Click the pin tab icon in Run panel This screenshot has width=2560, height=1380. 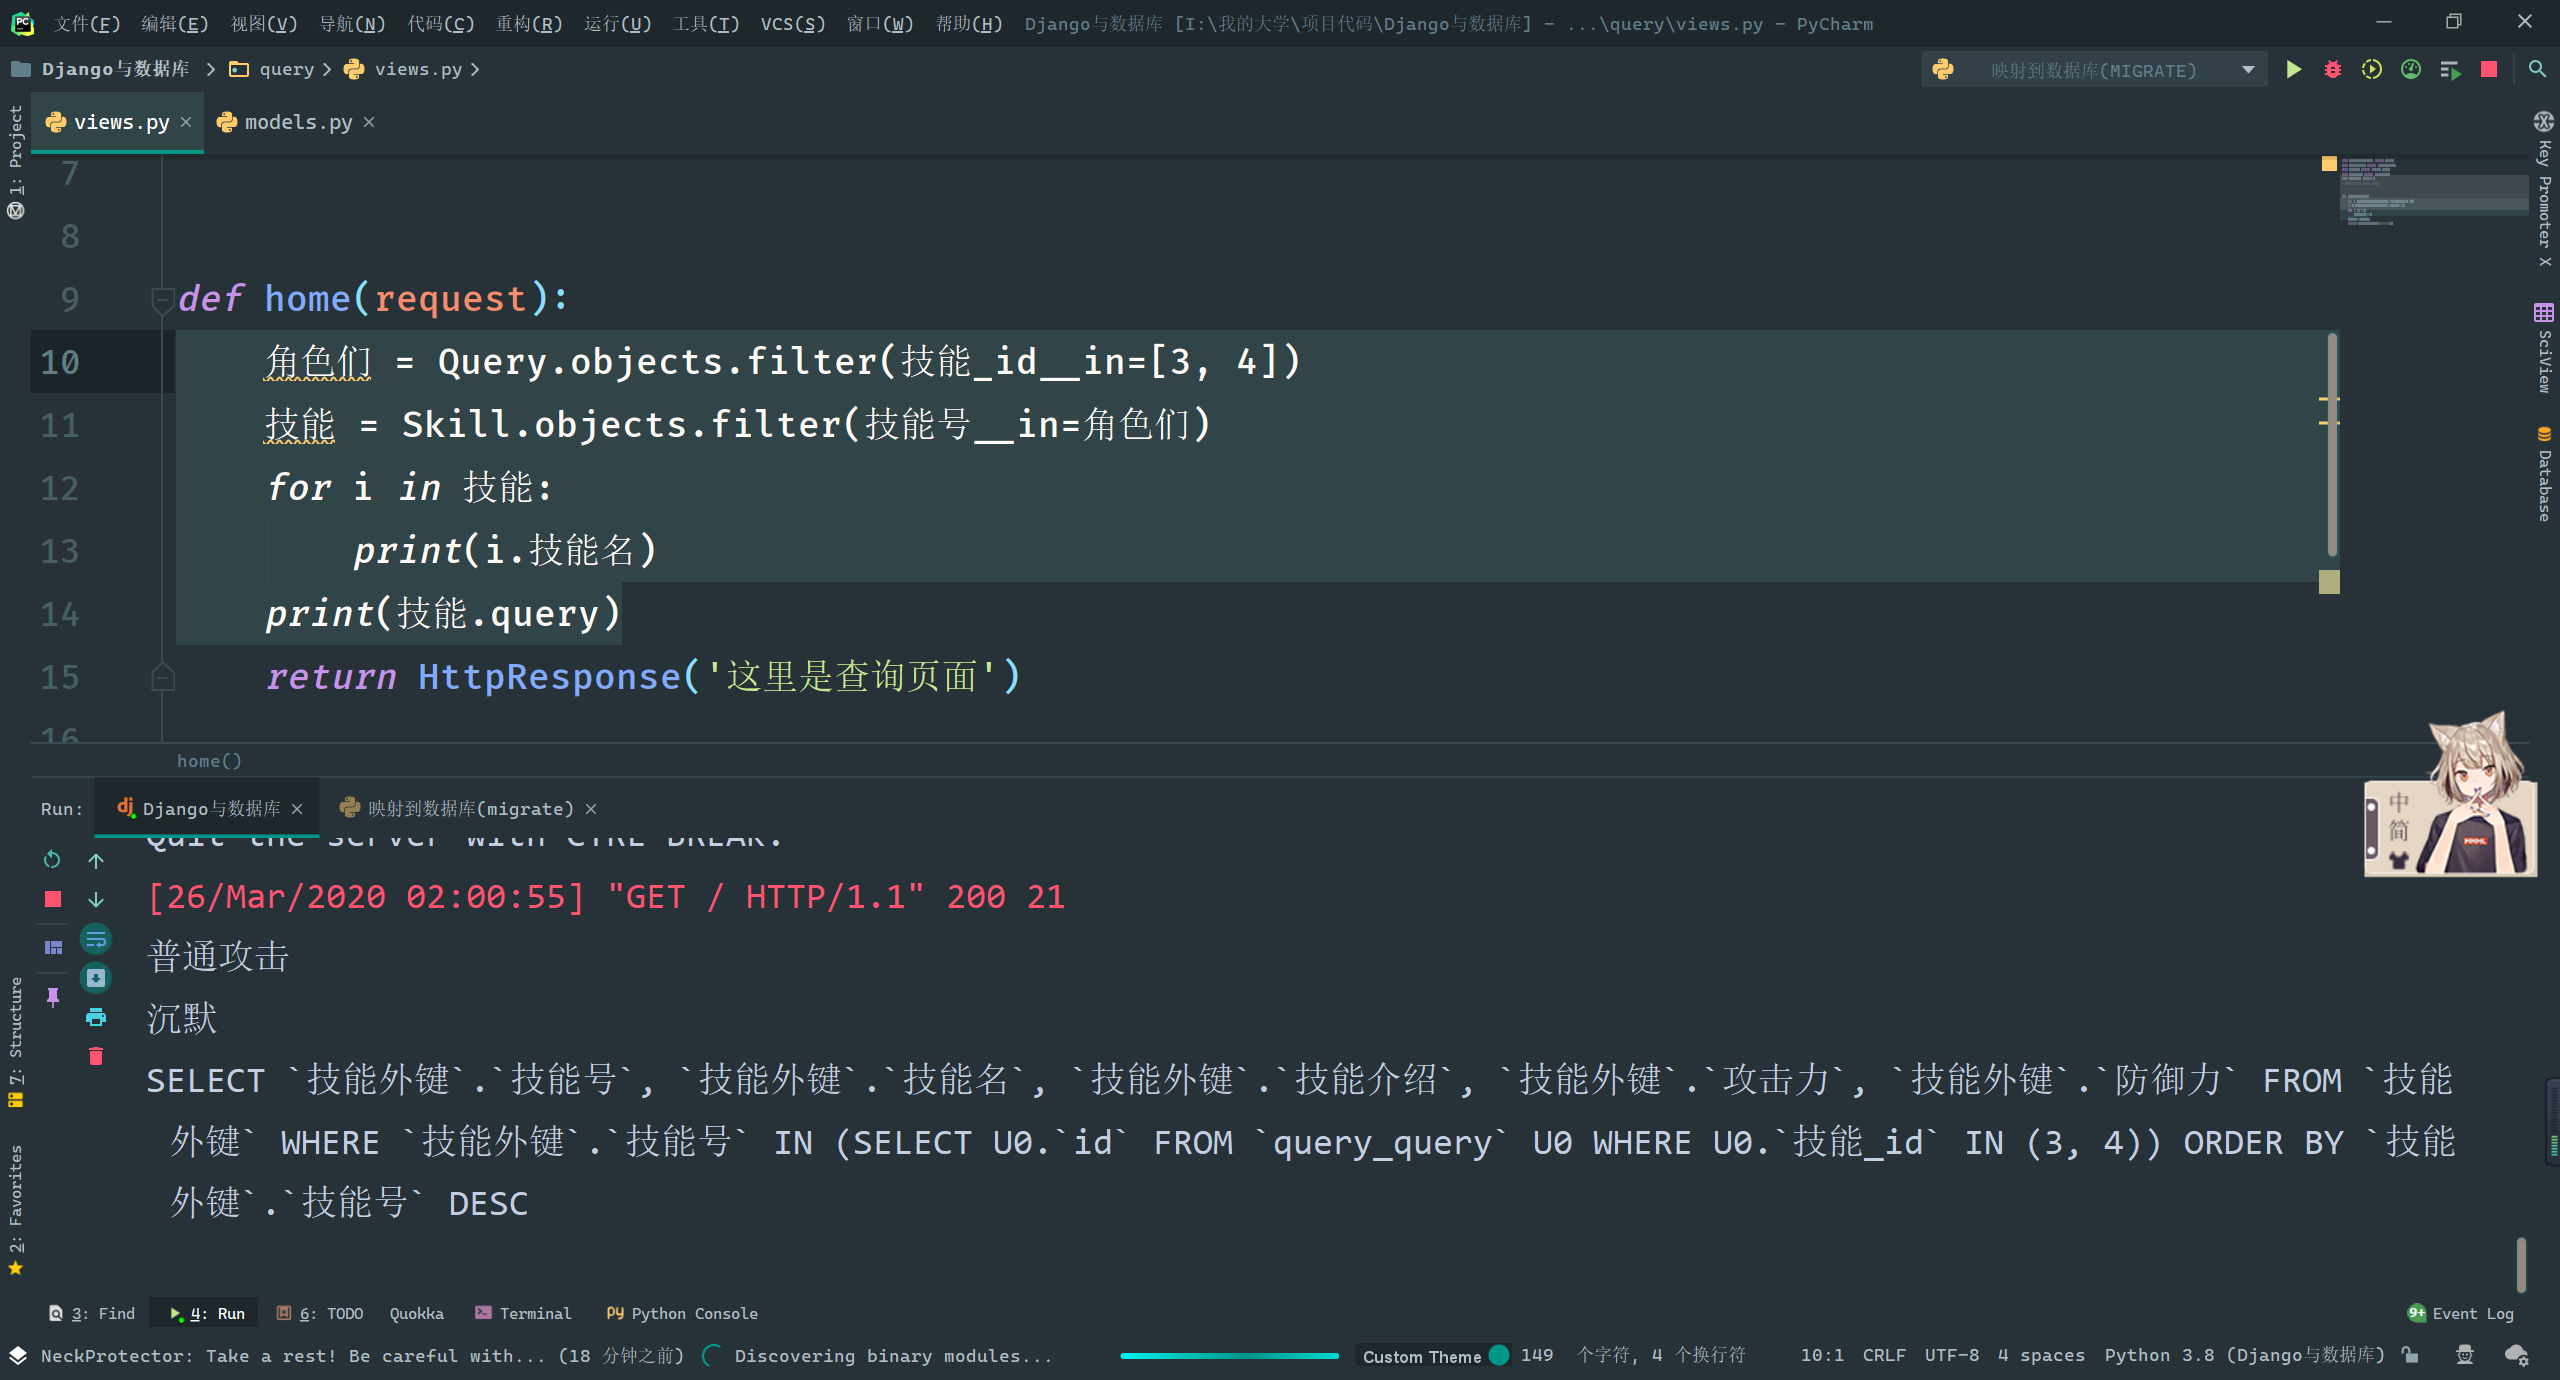[x=53, y=997]
